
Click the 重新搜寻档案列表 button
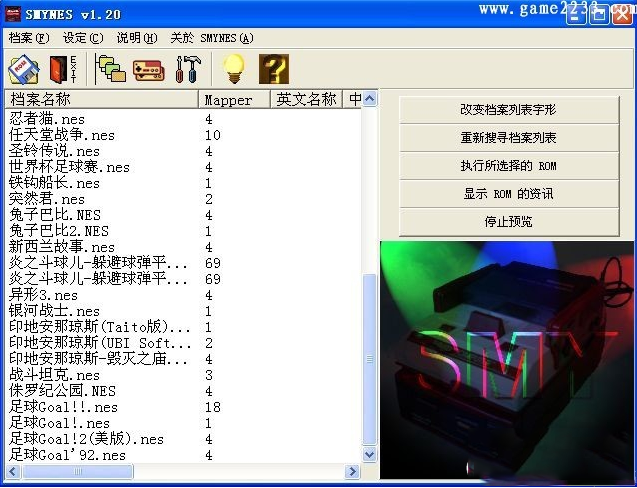(509, 138)
